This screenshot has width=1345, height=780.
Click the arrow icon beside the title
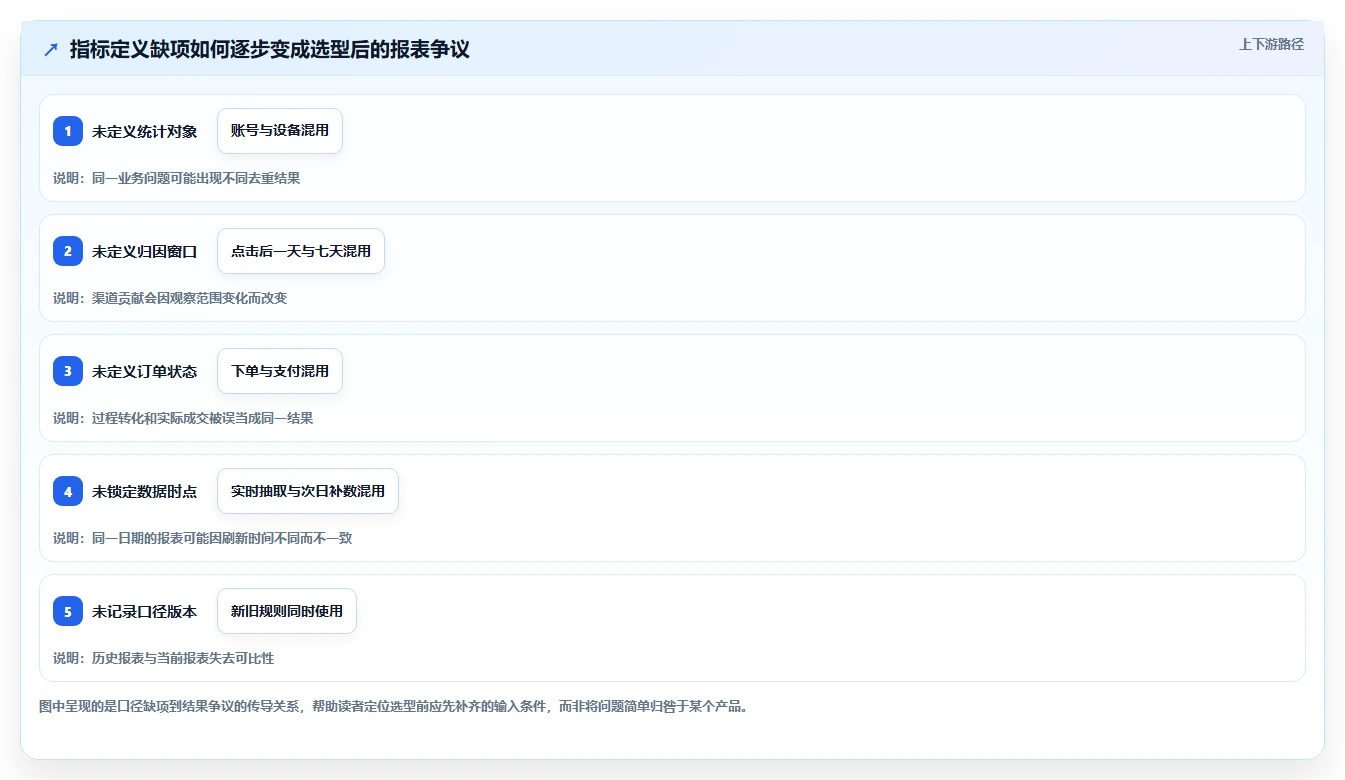coord(50,49)
